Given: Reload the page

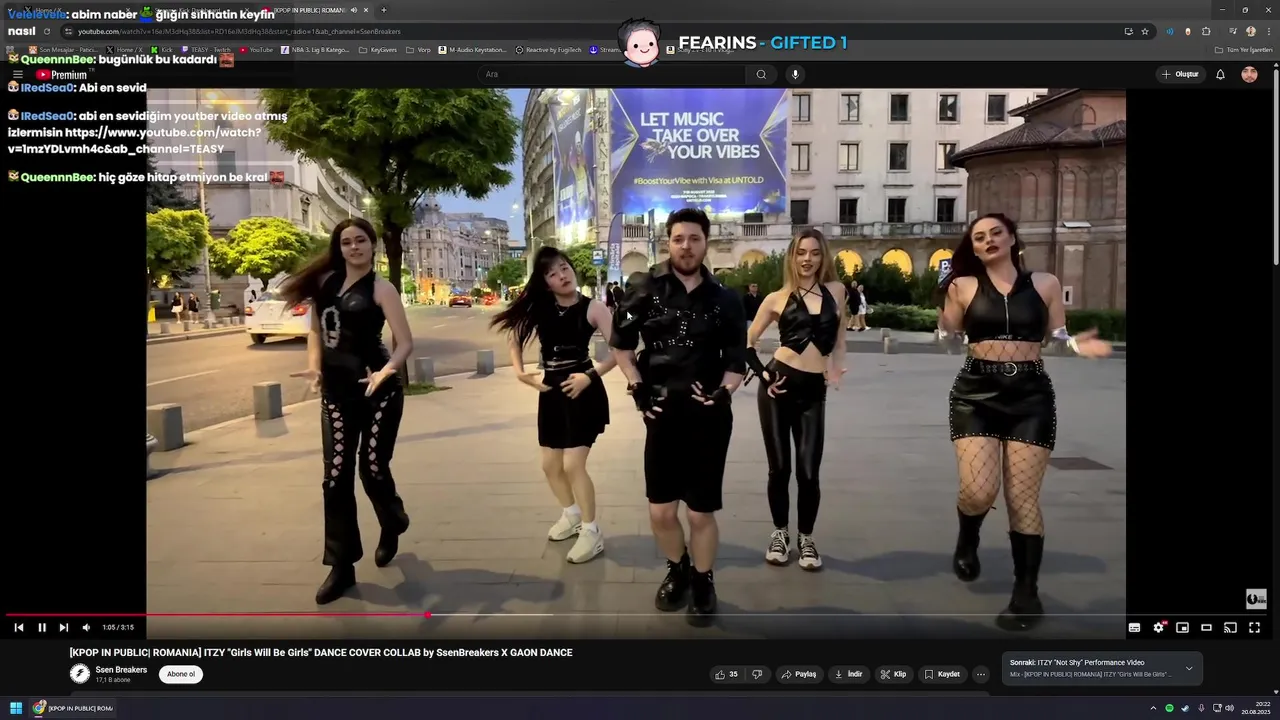Looking at the screenshot, I should click(x=46, y=31).
